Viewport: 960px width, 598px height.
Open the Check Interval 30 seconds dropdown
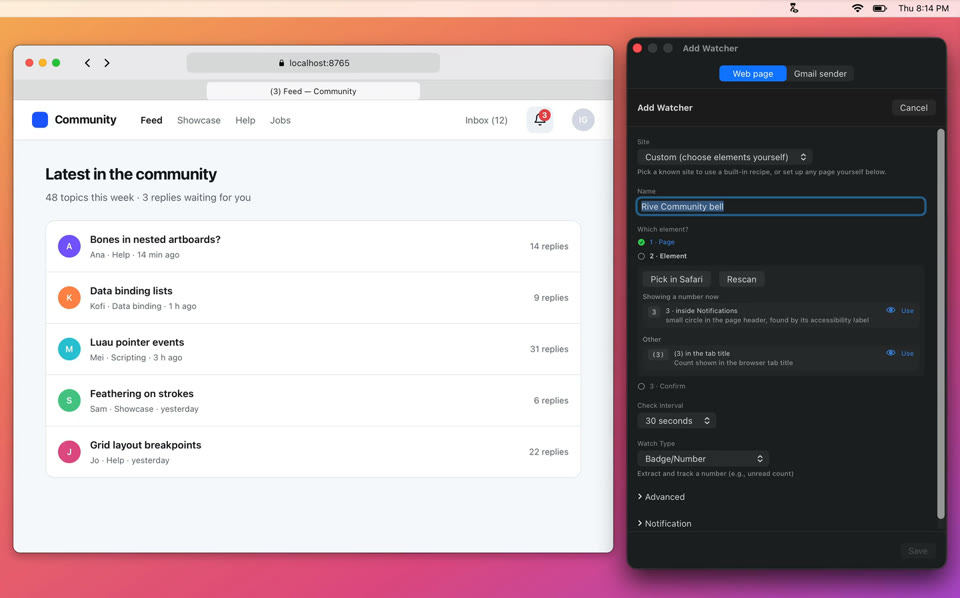click(x=677, y=421)
